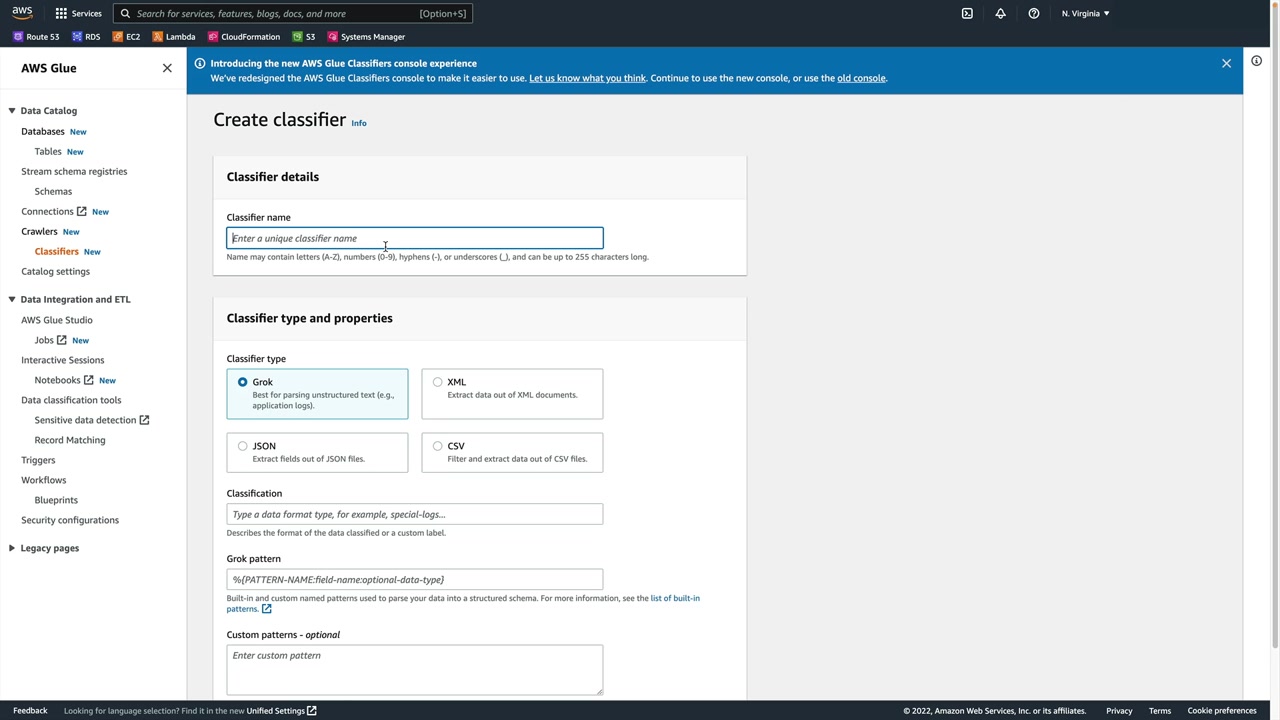1280x720 pixels.
Task: Click the help question mark icon
Action: coord(1034,13)
